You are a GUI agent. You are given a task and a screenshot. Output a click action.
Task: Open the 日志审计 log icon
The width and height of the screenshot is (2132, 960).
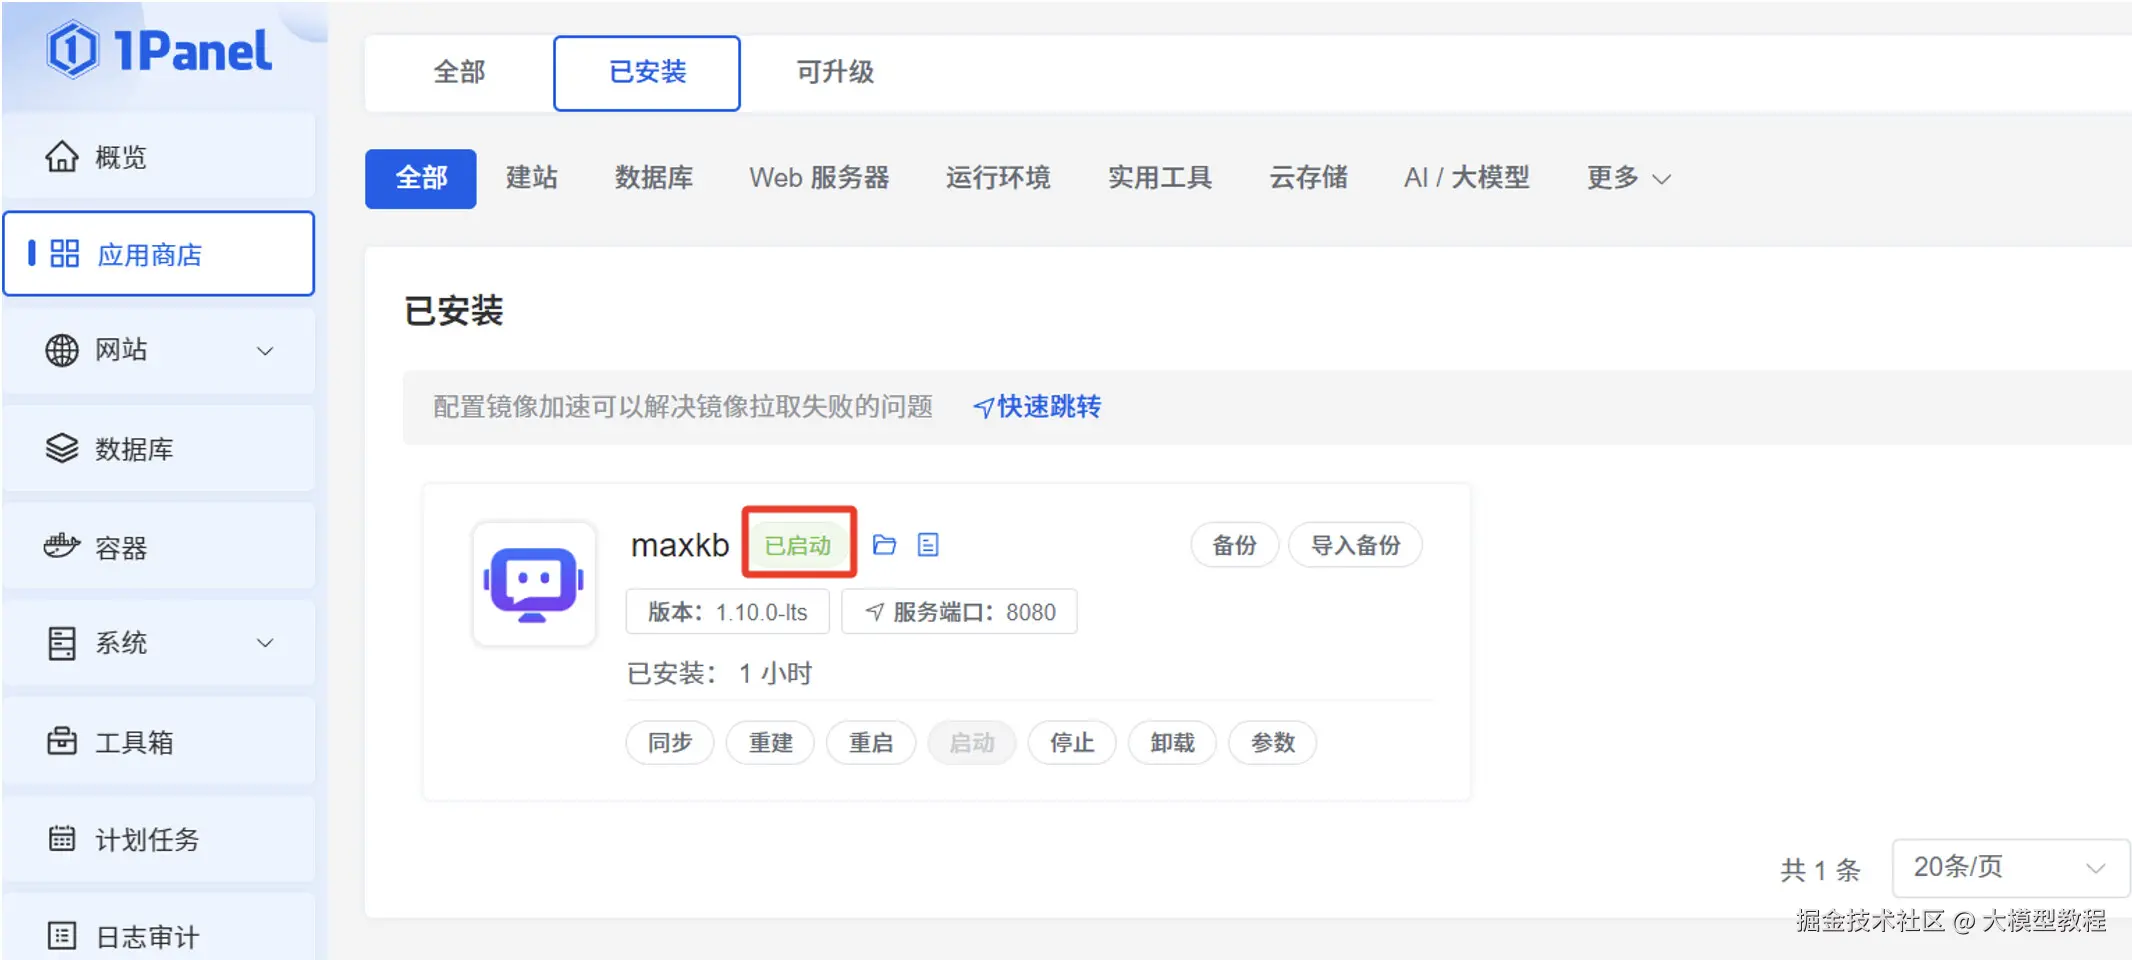coord(62,936)
